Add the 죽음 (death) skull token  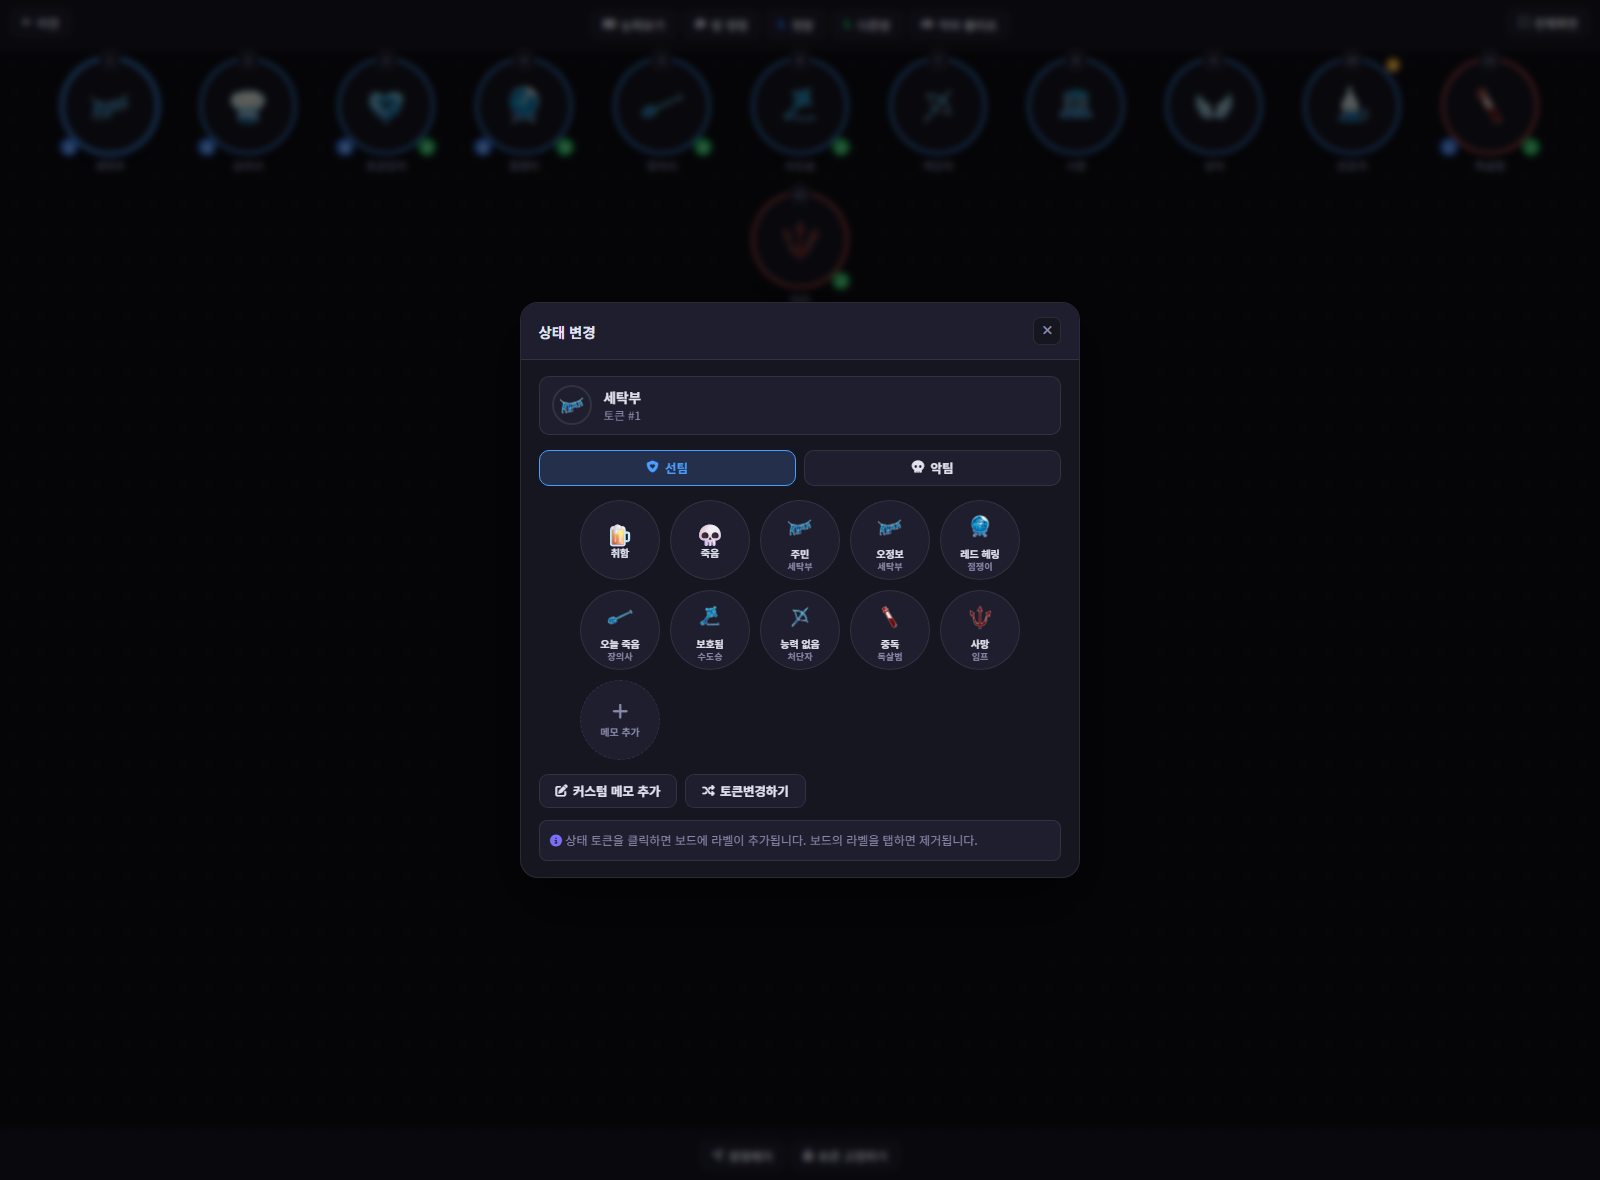point(710,540)
